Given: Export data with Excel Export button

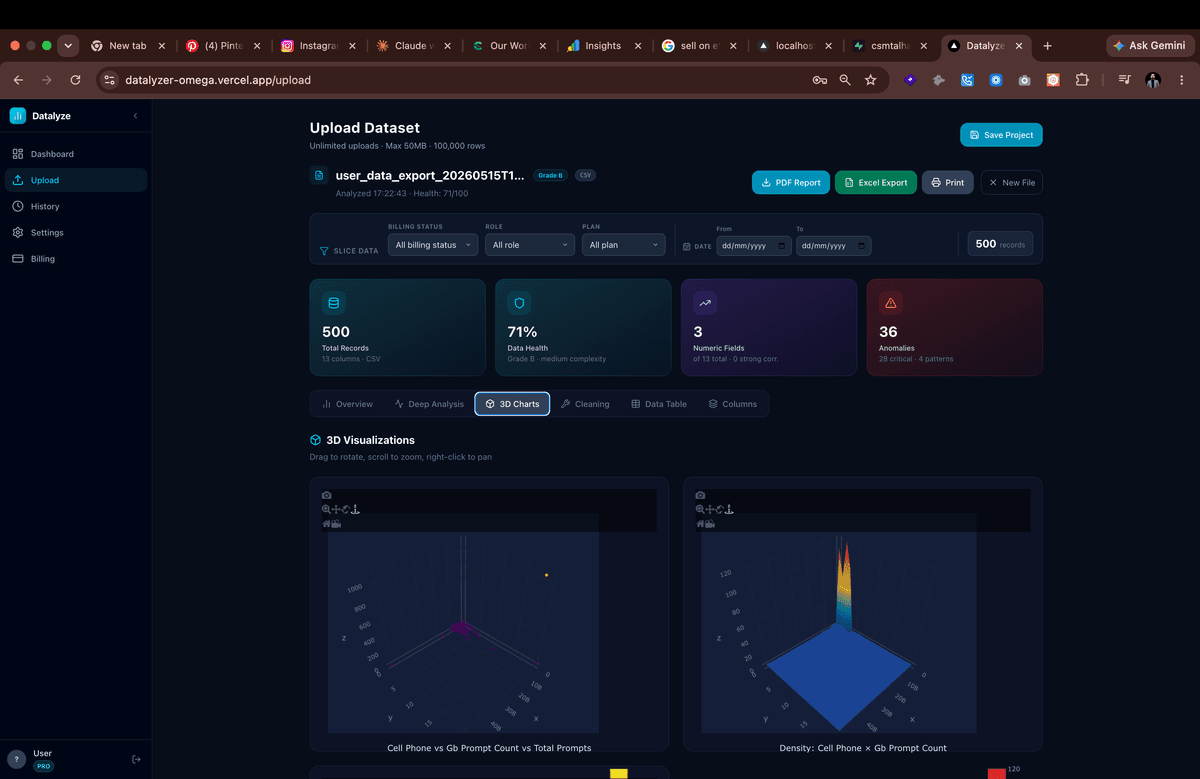Looking at the screenshot, I should tap(876, 182).
